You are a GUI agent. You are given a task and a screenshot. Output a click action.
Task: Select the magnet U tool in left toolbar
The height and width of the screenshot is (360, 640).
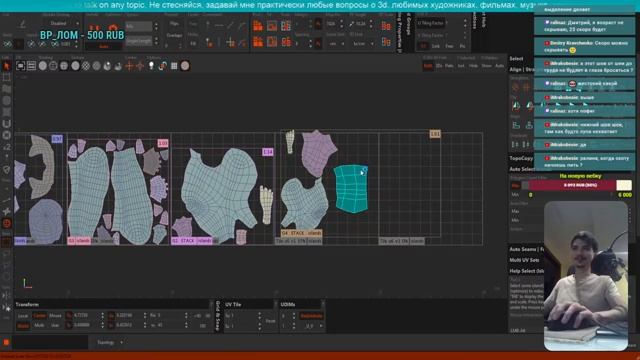tap(7, 124)
